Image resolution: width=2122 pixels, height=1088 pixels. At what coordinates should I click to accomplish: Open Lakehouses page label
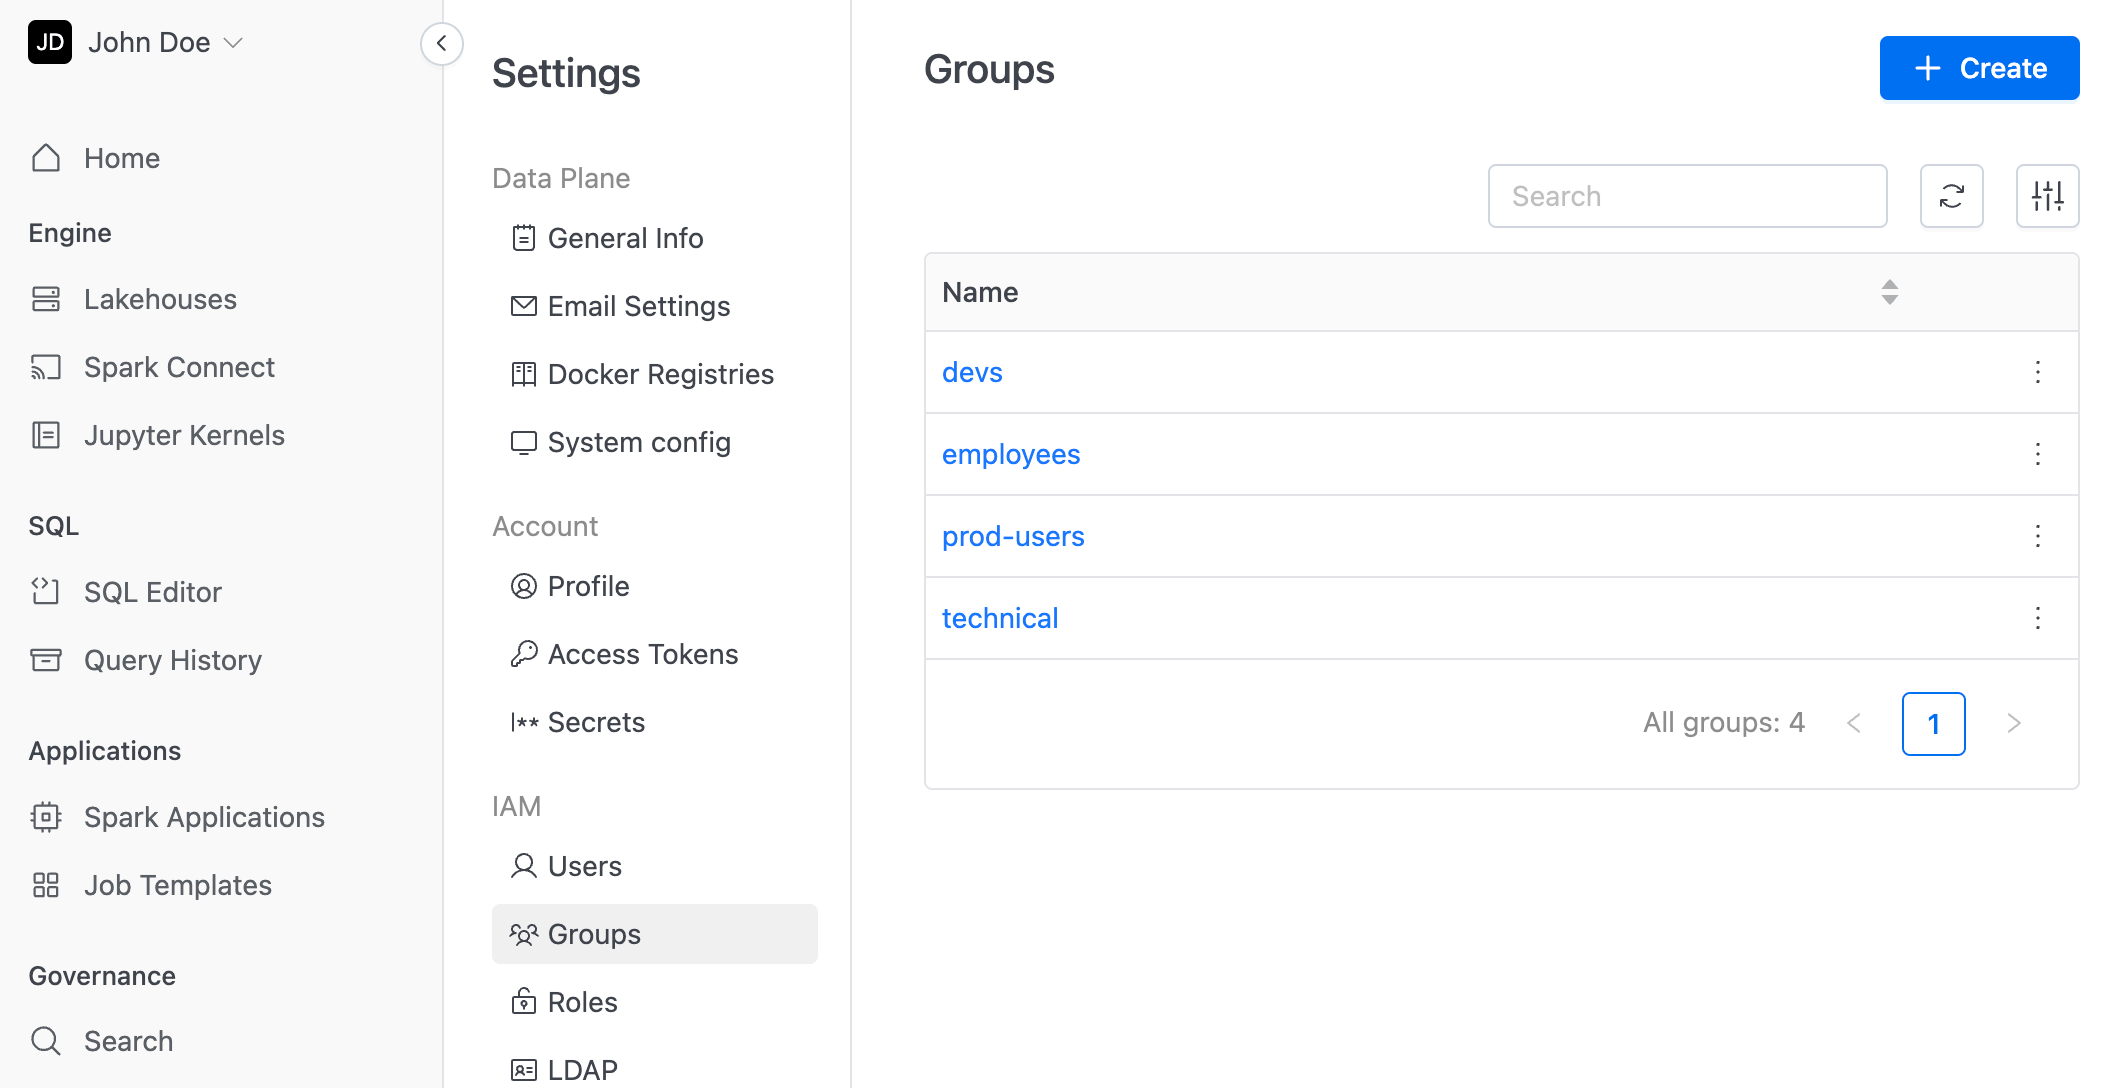160,299
